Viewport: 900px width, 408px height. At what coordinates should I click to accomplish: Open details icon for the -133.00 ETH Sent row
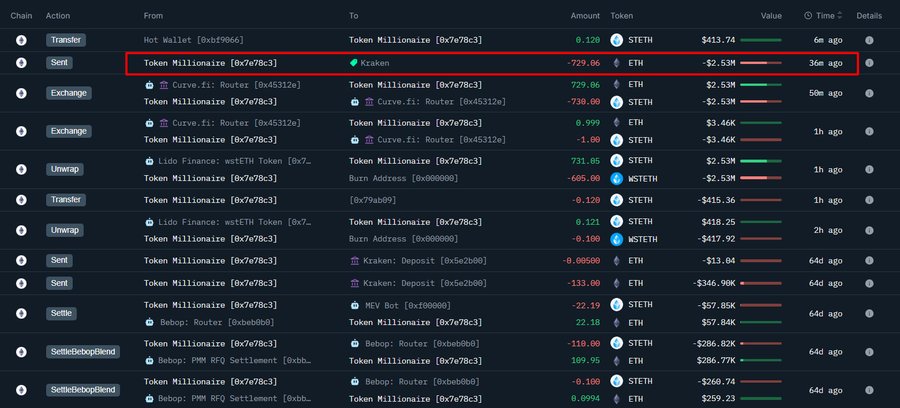click(x=869, y=283)
